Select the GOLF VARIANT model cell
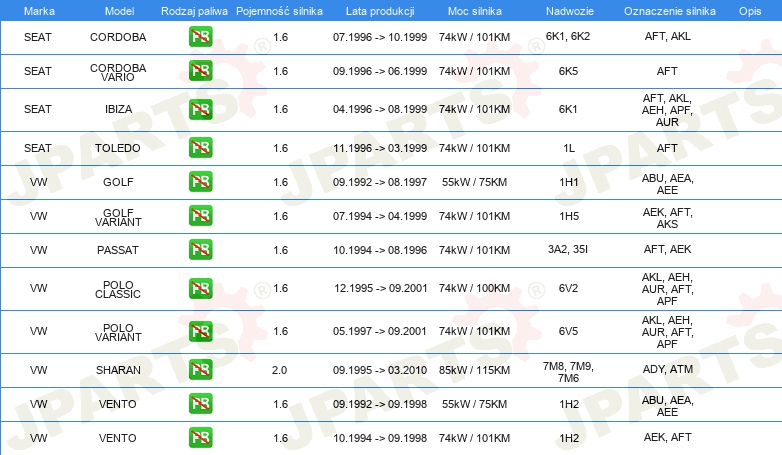782x455 pixels. coord(118,218)
